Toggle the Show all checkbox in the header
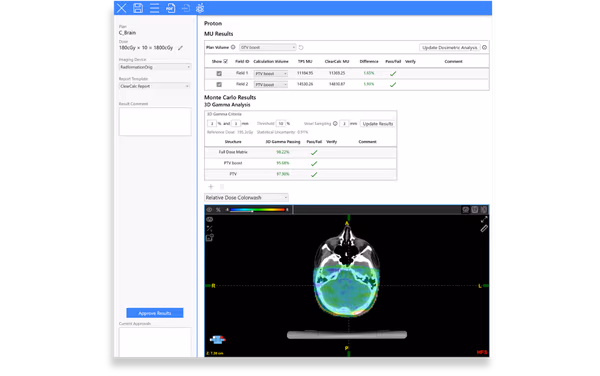Screen dimensions: 600x376 click(225, 61)
